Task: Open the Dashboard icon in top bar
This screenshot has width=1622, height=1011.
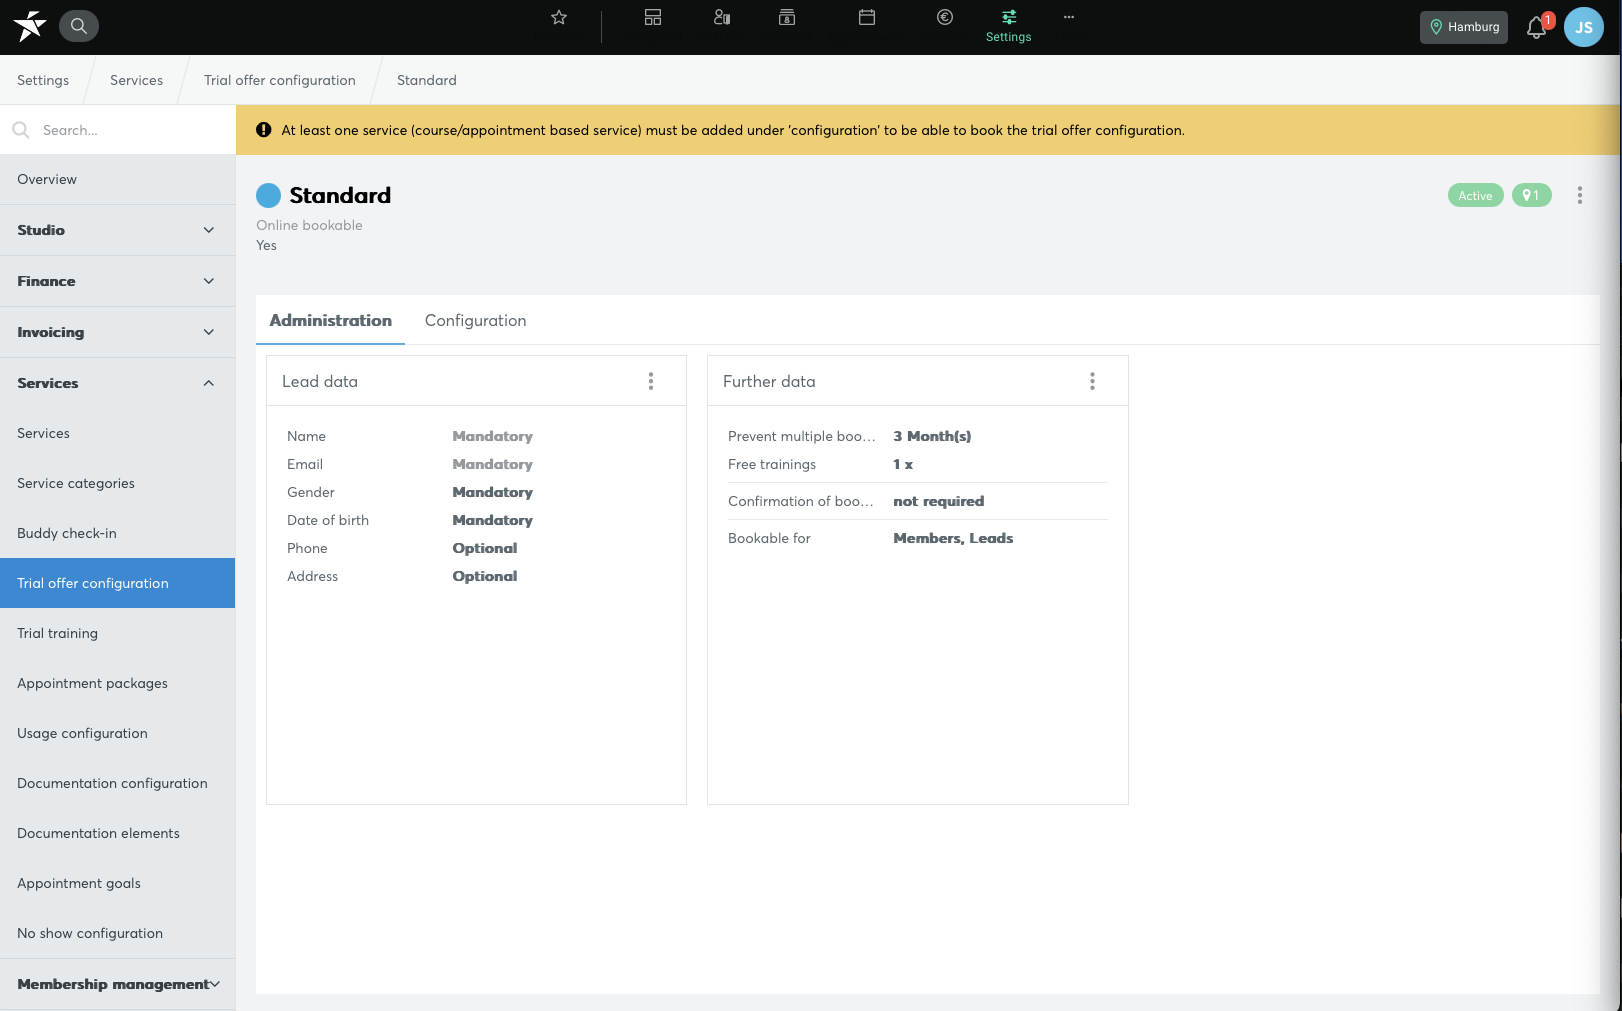Action: click(x=653, y=17)
